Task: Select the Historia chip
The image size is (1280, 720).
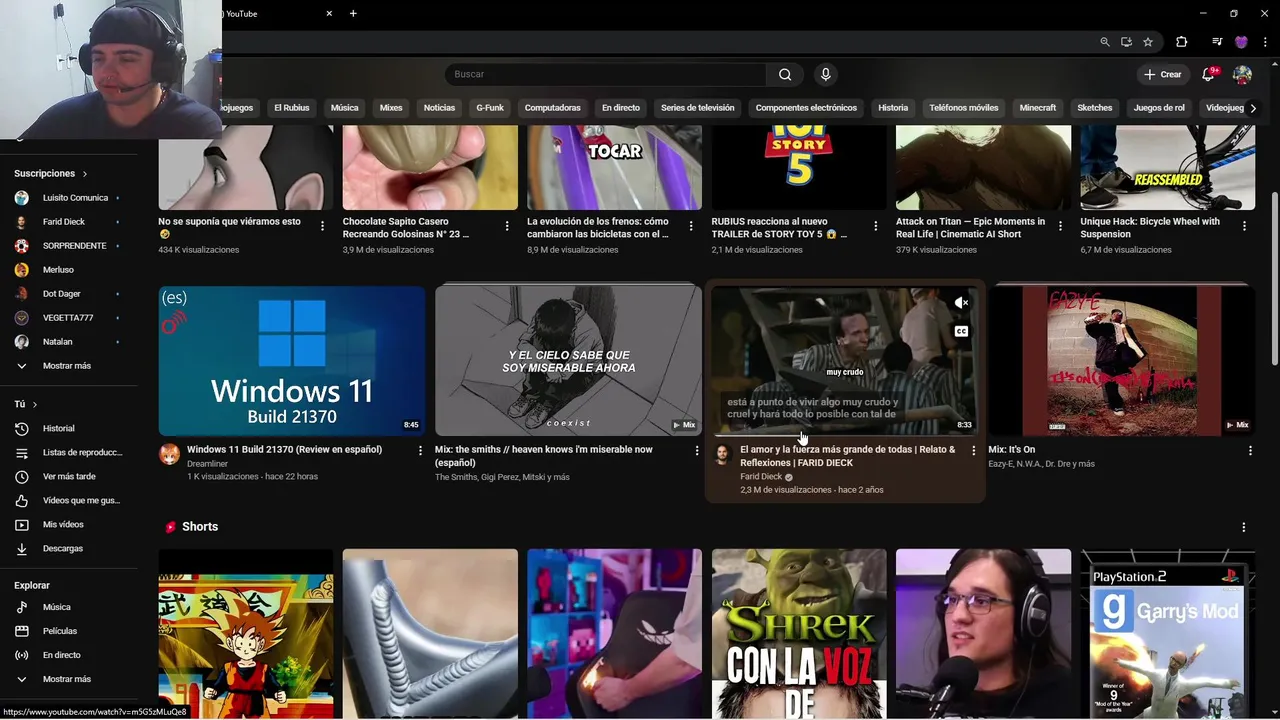Action: [x=893, y=108]
